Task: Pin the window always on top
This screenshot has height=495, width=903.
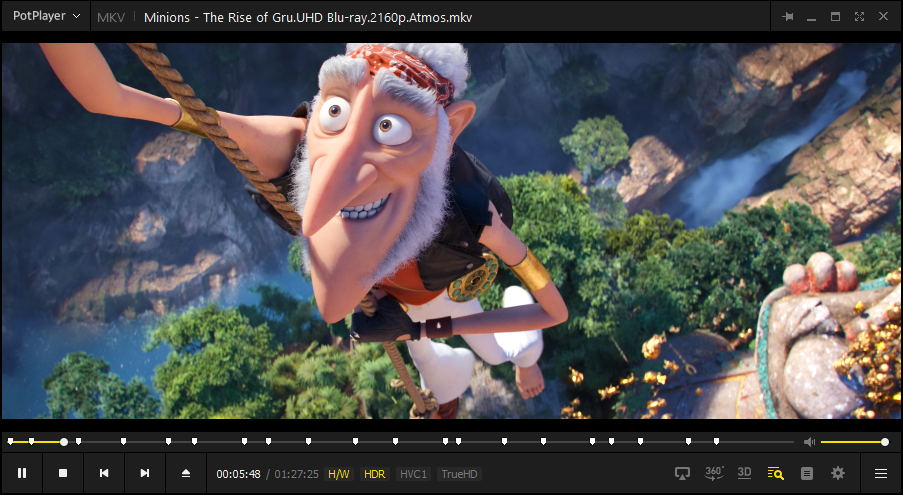Action: pyautogui.click(x=788, y=17)
